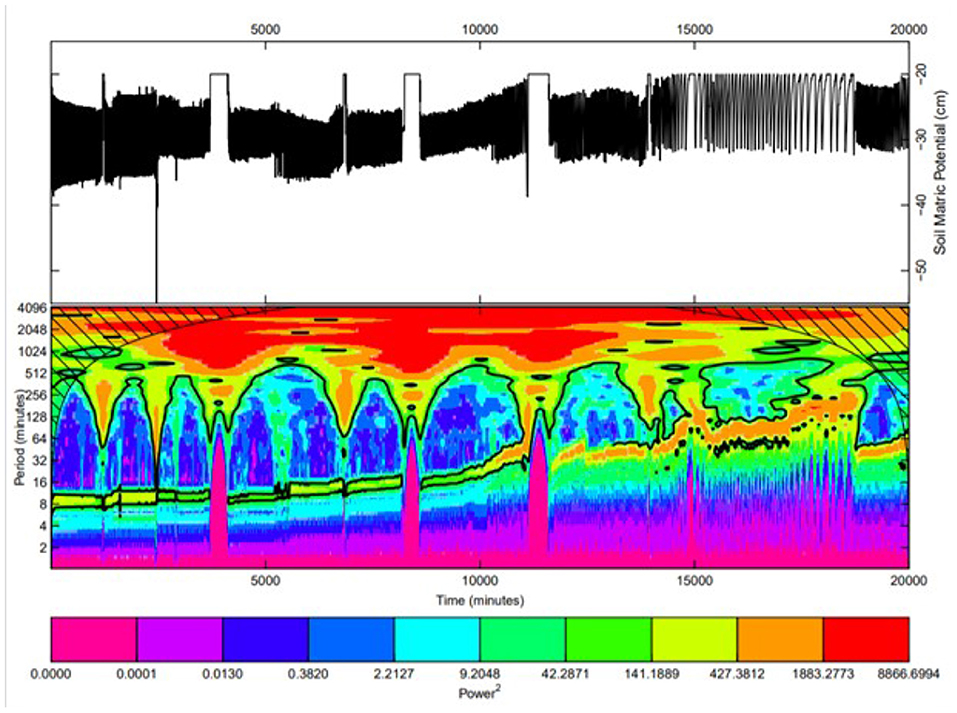Screen dimensions: 957x713
Task: Click legend value 2.2127
Action: point(394,675)
